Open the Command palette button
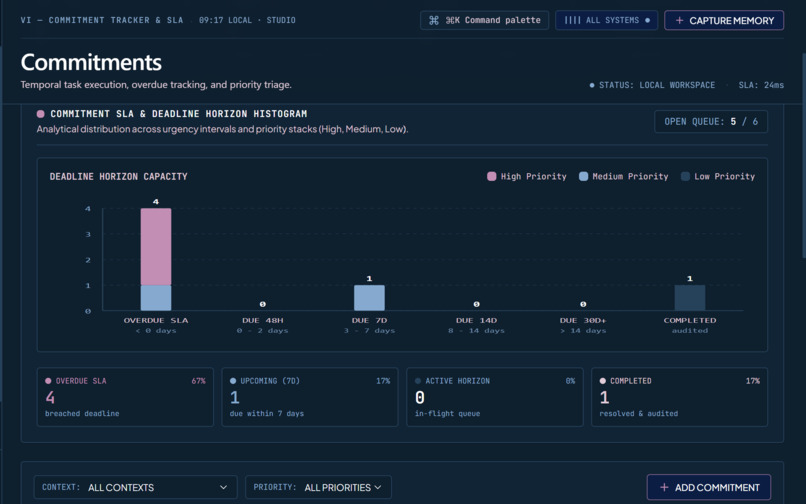The width and height of the screenshot is (806, 504). coord(484,21)
